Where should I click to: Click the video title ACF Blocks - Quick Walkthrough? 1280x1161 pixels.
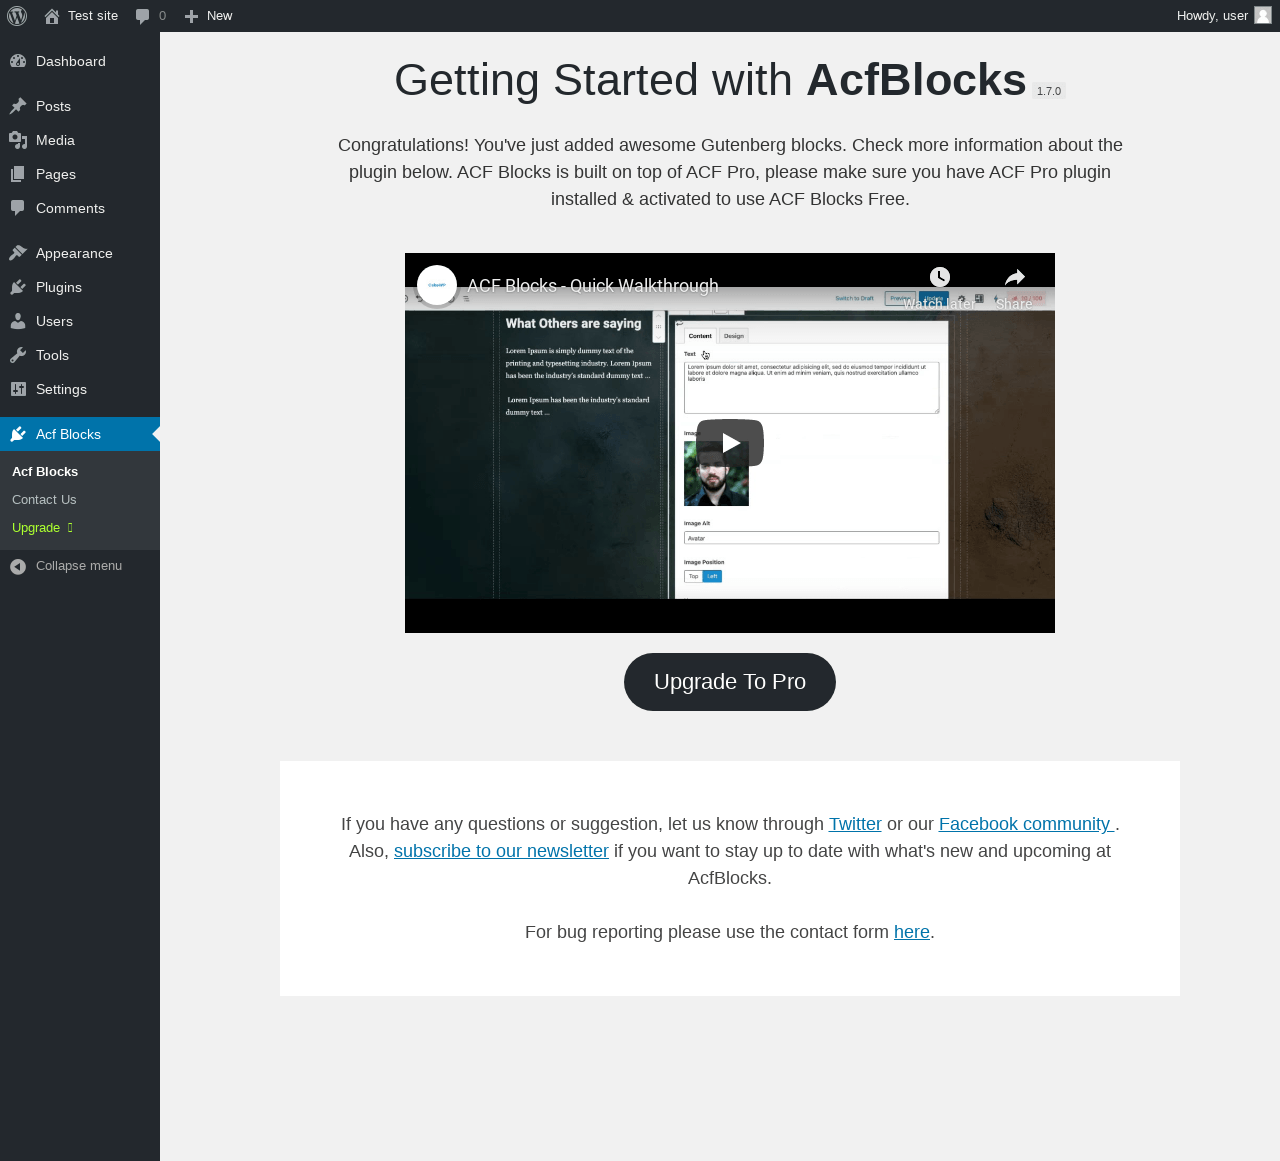pyautogui.click(x=593, y=285)
